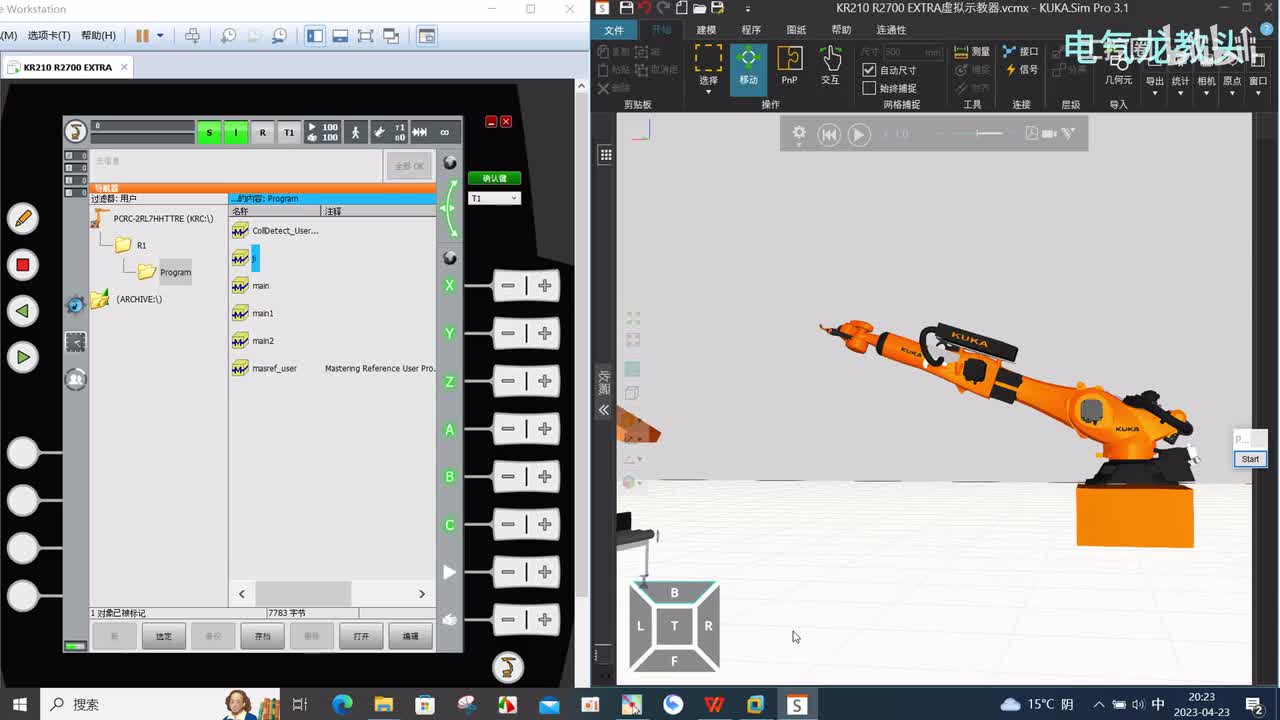Click the 存档 archive softkey
This screenshot has height=720, width=1280.
tap(263, 636)
